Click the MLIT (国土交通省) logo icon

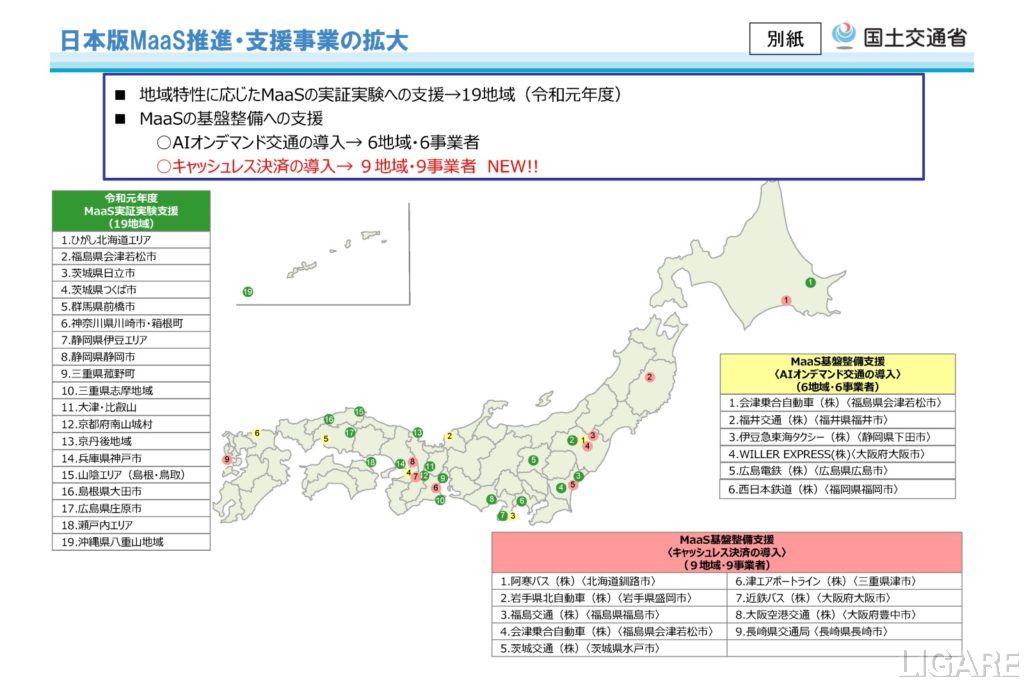click(845, 37)
